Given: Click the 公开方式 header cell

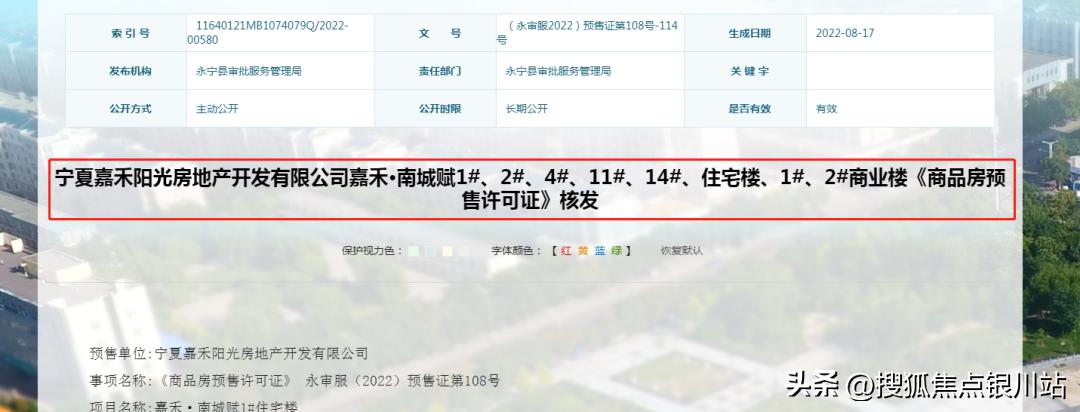Looking at the screenshot, I should click(126, 108).
